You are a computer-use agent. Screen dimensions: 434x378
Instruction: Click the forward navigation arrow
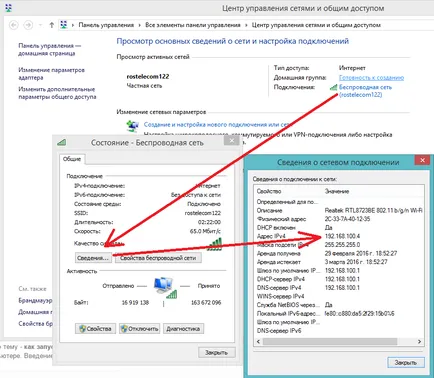click(28, 25)
